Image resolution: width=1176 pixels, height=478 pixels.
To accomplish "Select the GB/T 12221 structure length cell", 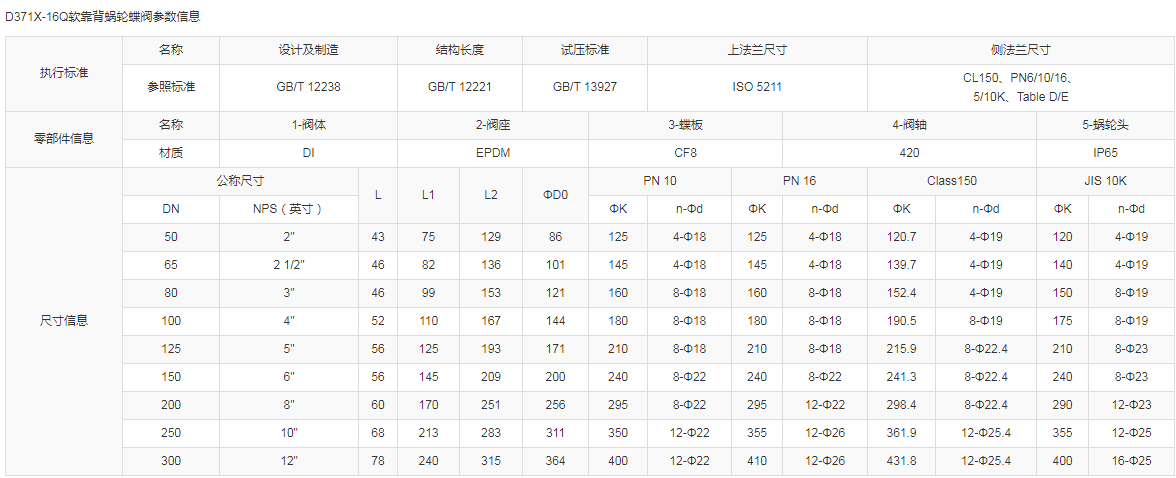I will coord(459,87).
